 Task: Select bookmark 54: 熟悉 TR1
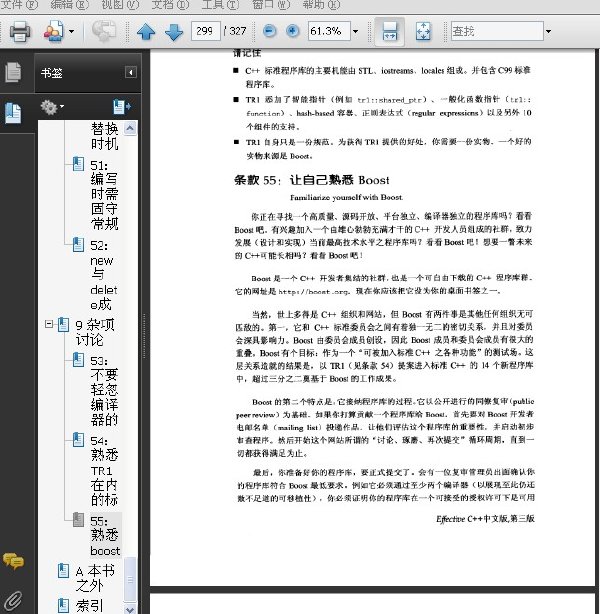click(x=104, y=470)
